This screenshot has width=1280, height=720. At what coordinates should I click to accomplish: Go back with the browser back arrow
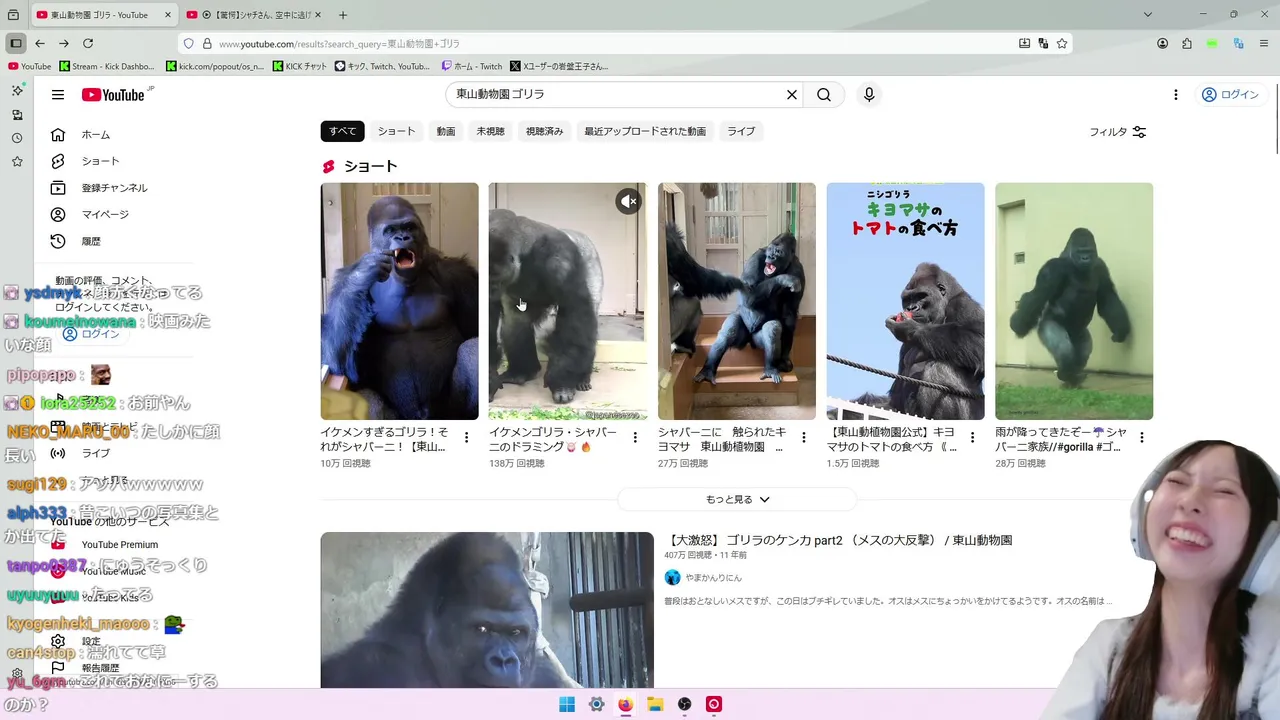point(40,44)
